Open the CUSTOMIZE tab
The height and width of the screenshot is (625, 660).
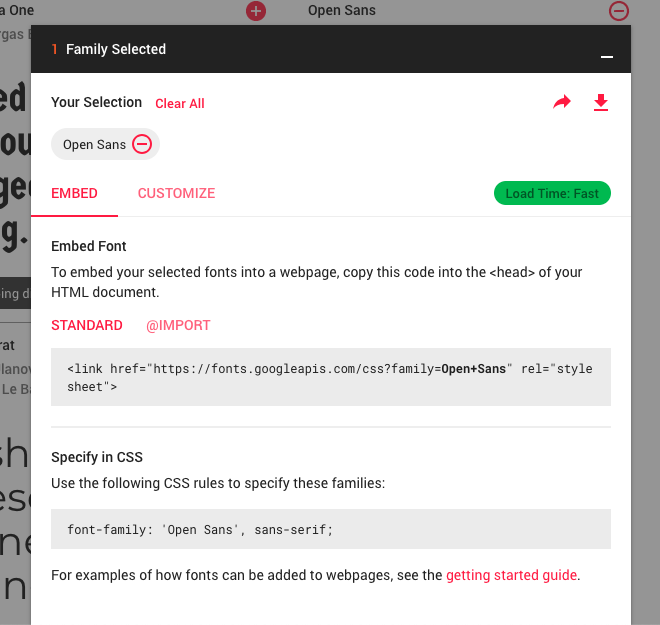click(176, 193)
